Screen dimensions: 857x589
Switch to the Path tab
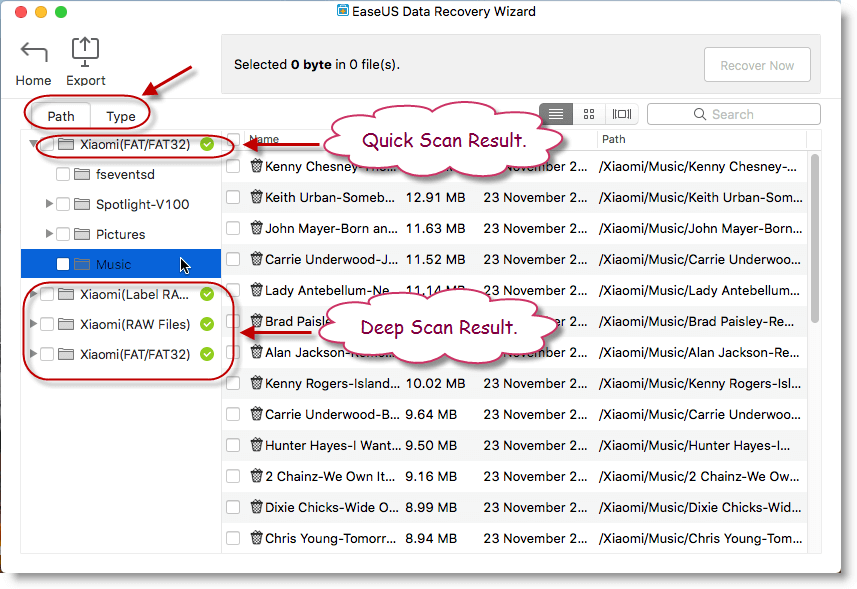click(x=61, y=116)
